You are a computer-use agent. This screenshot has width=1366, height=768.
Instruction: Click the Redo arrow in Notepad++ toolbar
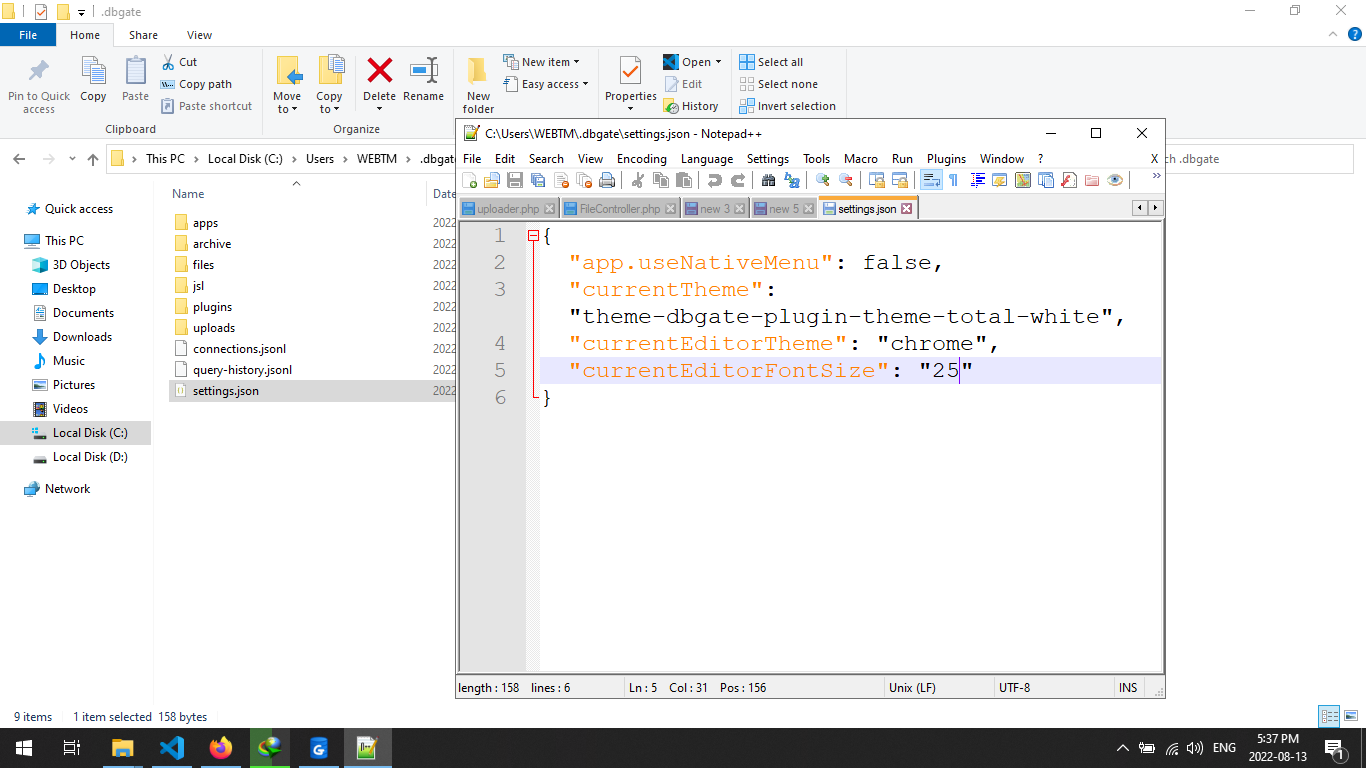point(737,180)
